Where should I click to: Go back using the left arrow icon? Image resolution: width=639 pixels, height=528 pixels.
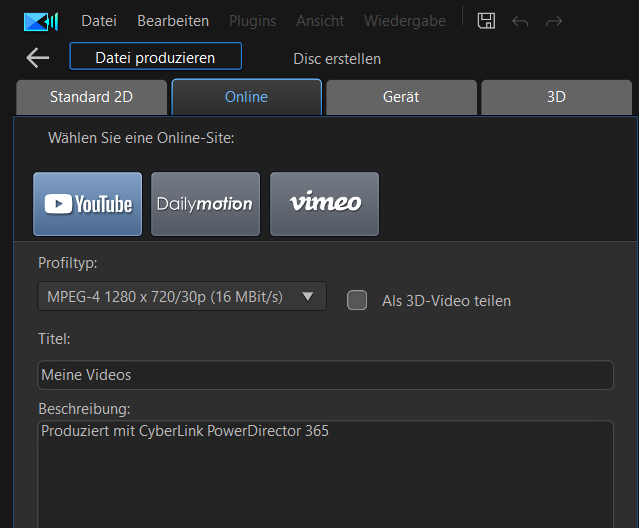coord(37,57)
